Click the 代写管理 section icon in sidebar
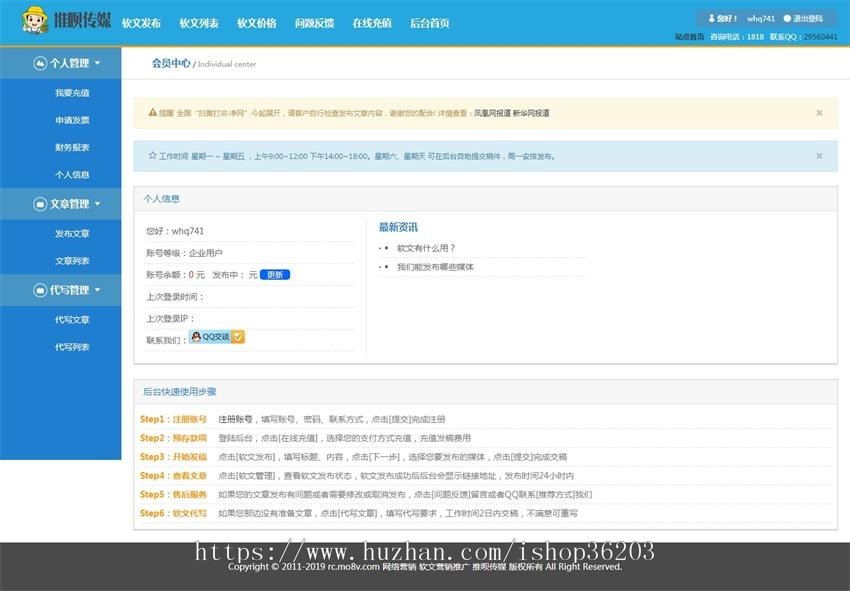 coord(40,288)
